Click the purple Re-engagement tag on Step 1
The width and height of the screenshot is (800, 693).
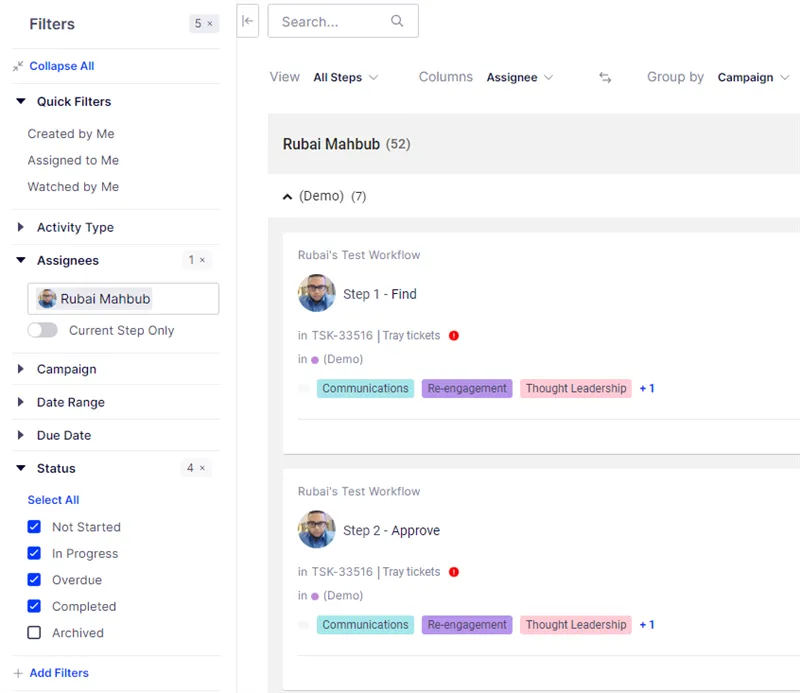(x=467, y=388)
